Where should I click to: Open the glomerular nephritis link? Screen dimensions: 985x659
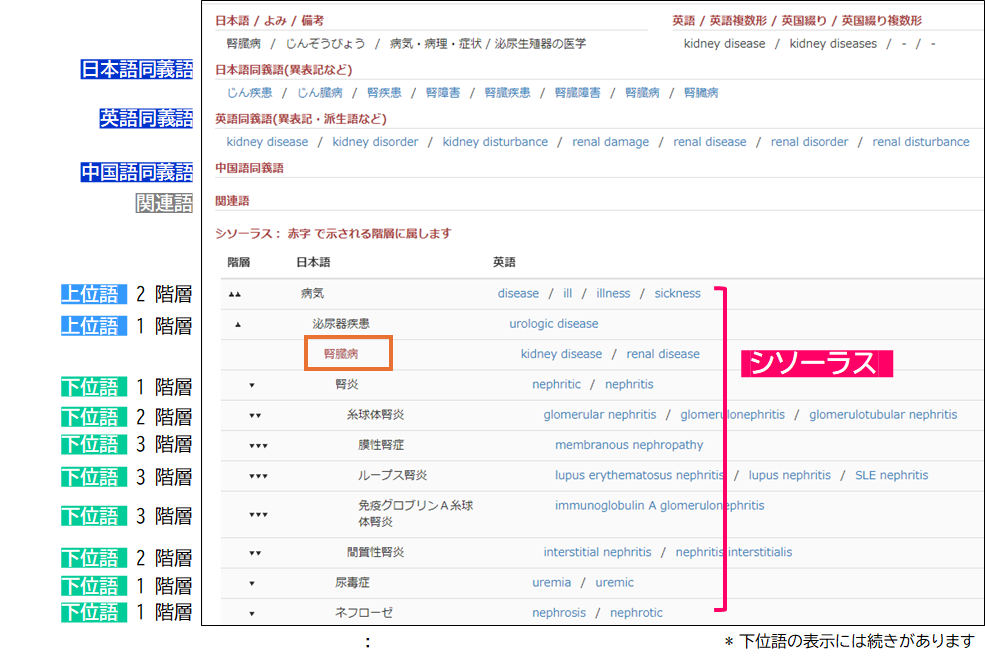coord(600,415)
